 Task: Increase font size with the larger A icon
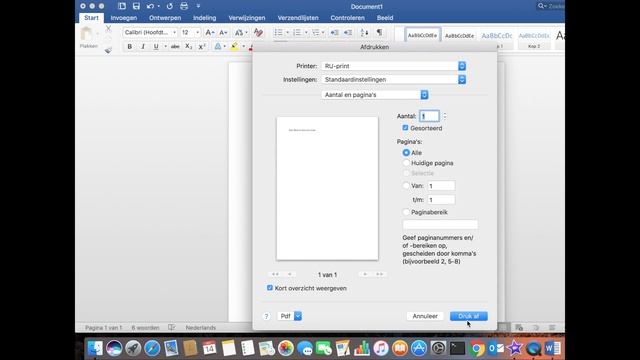[209, 32]
